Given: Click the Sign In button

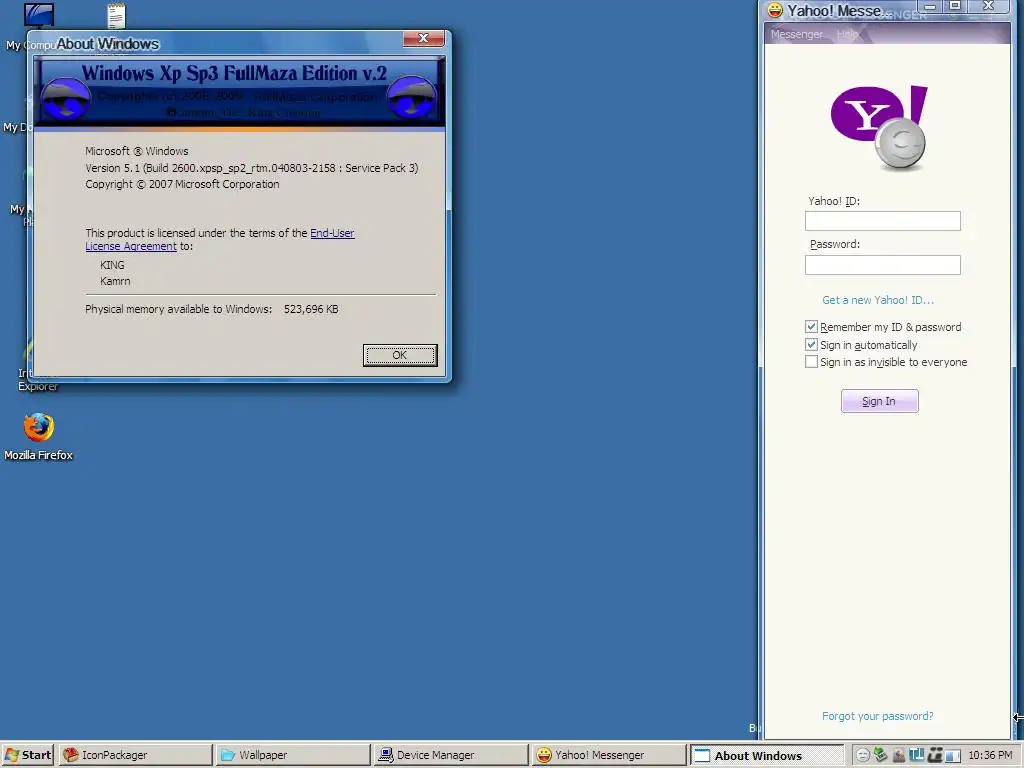Looking at the screenshot, I should 879,401.
